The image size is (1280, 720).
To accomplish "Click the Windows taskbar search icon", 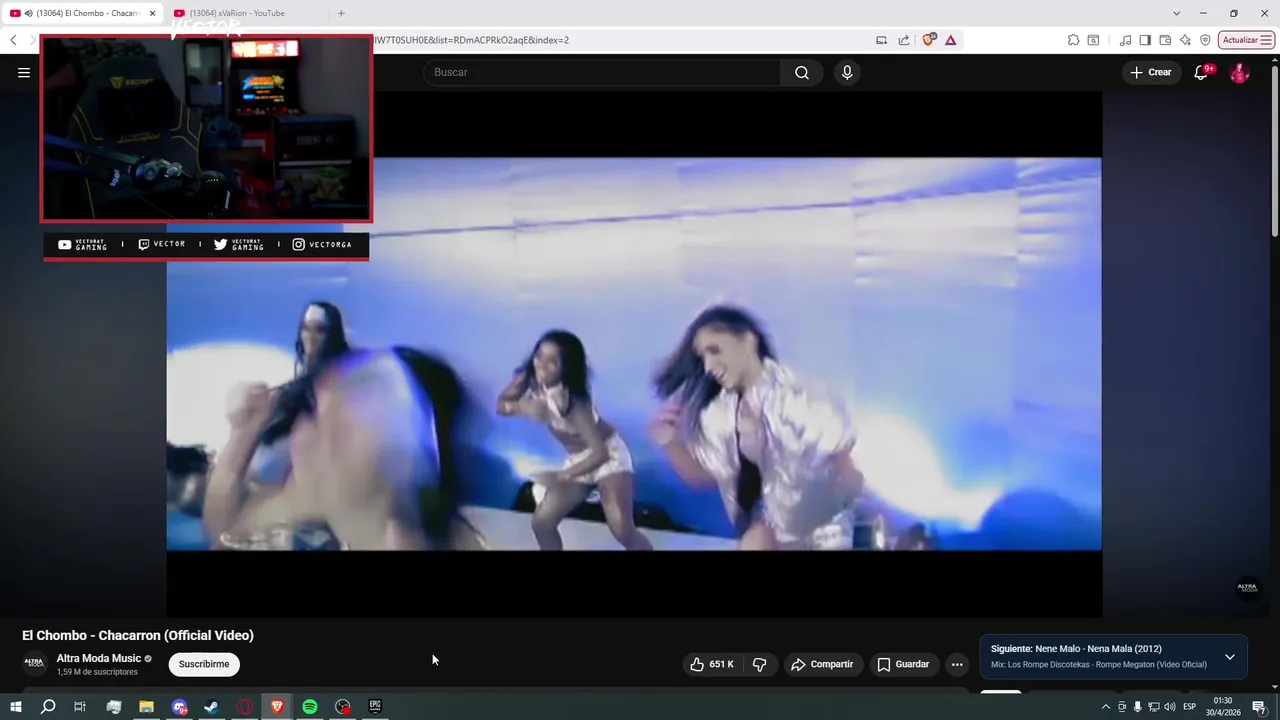I will [x=48, y=706].
